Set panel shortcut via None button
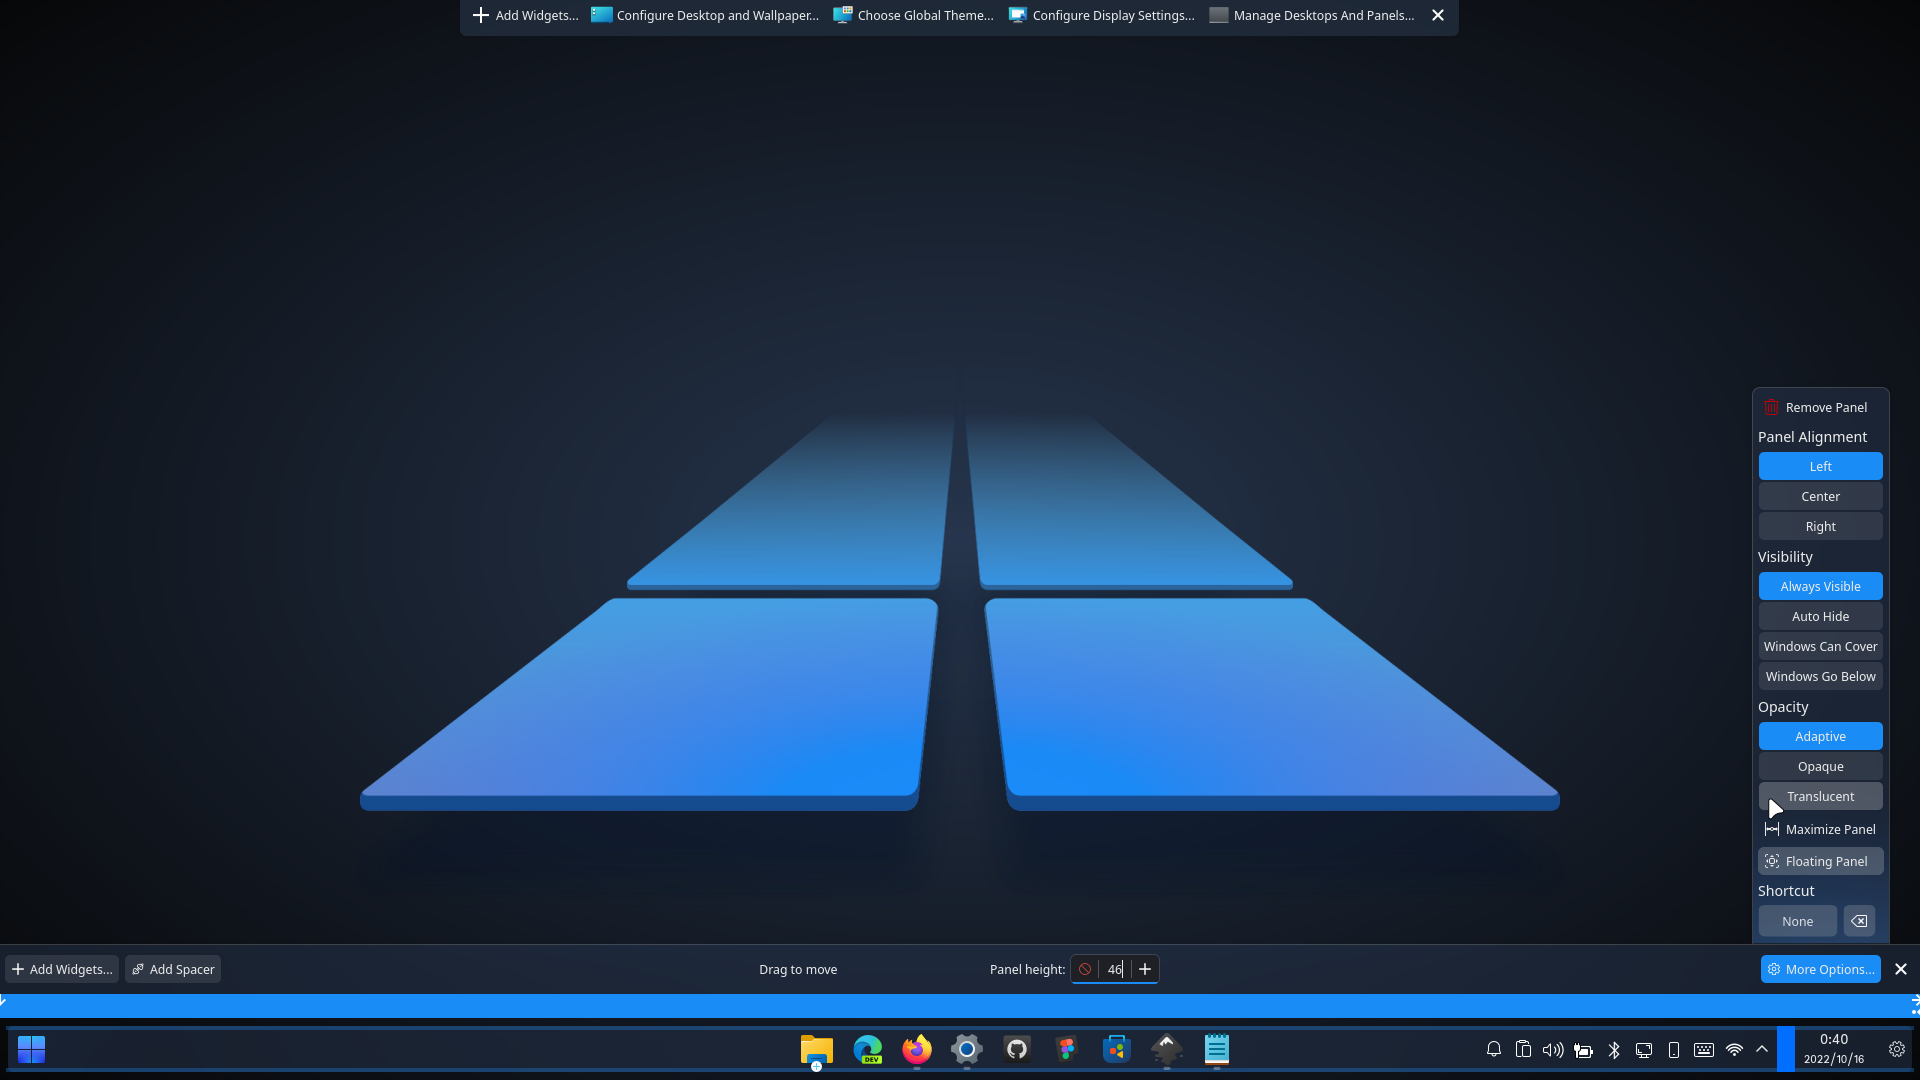 (1797, 921)
